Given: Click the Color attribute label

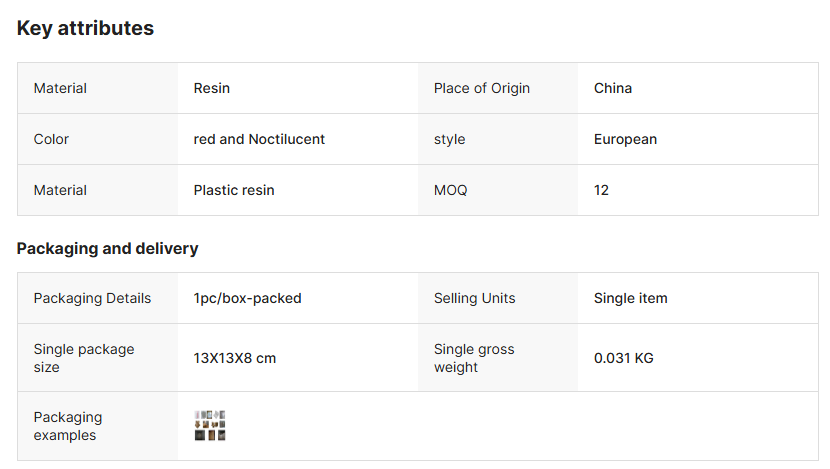Looking at the screenshot, I should coord(51,139).
